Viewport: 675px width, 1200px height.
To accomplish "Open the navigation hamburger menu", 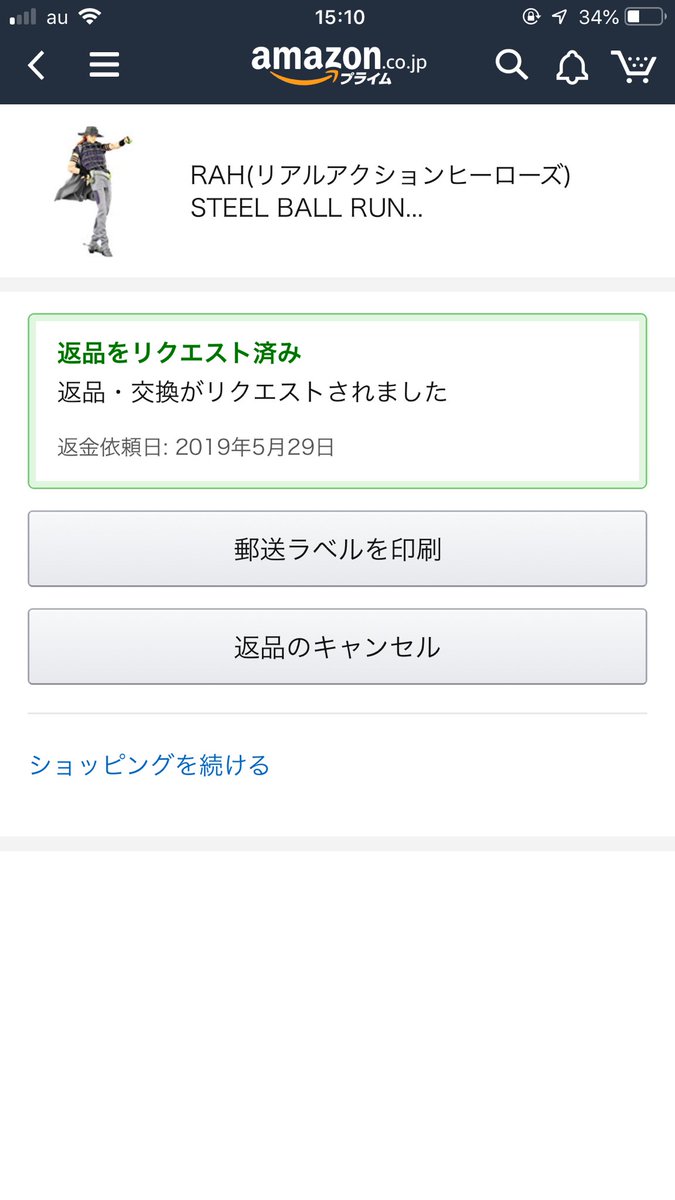I will [x=103, y=64].
